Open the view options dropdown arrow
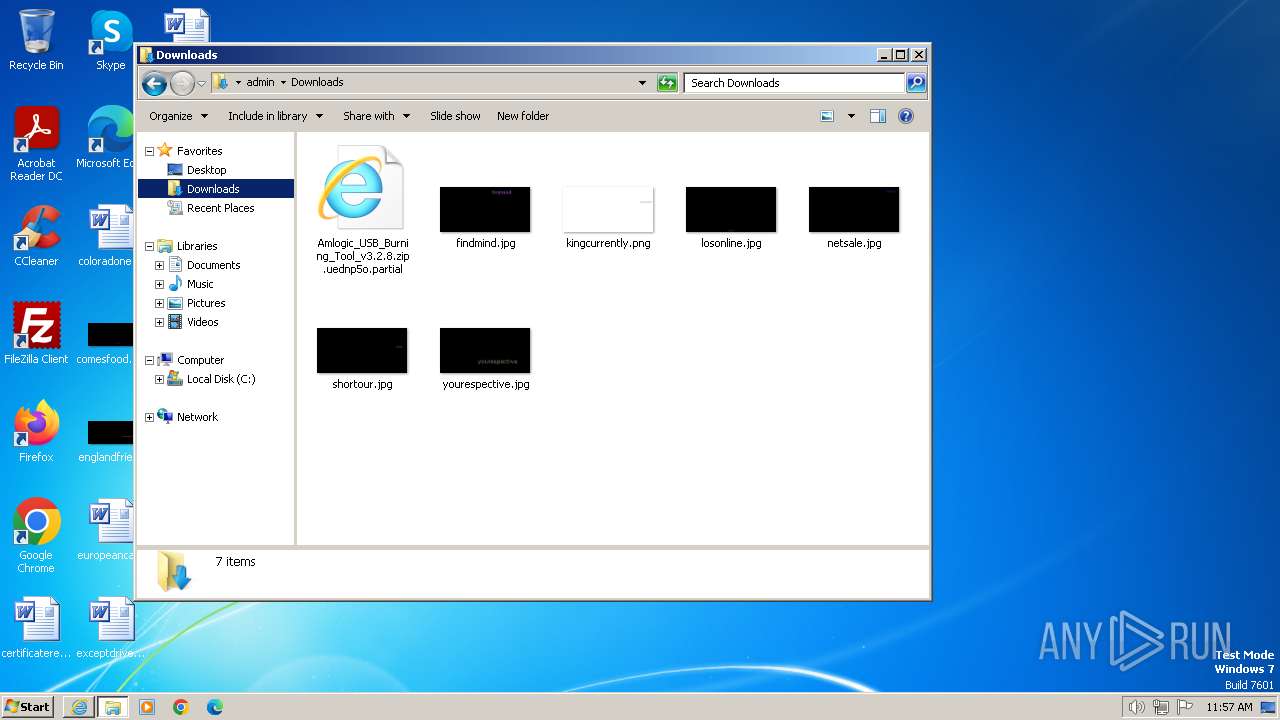The height and width of the screenshot is (720, 1280). coord(851,116)
